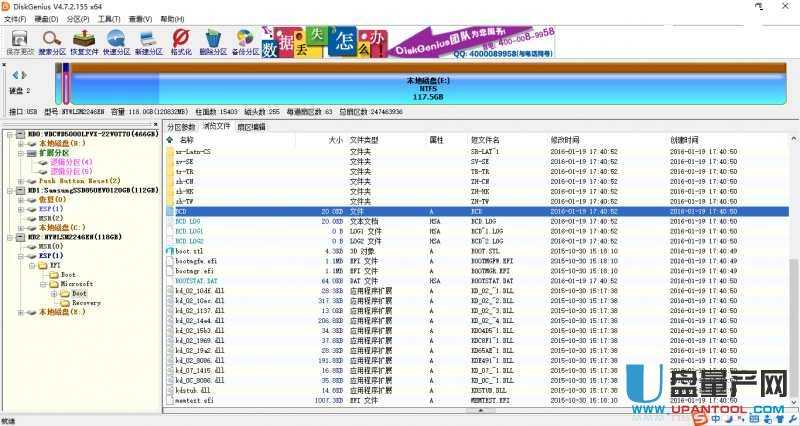Collapse the HD0 WDC disk tree node
This screenshot has width=800, height=426.
10,135
